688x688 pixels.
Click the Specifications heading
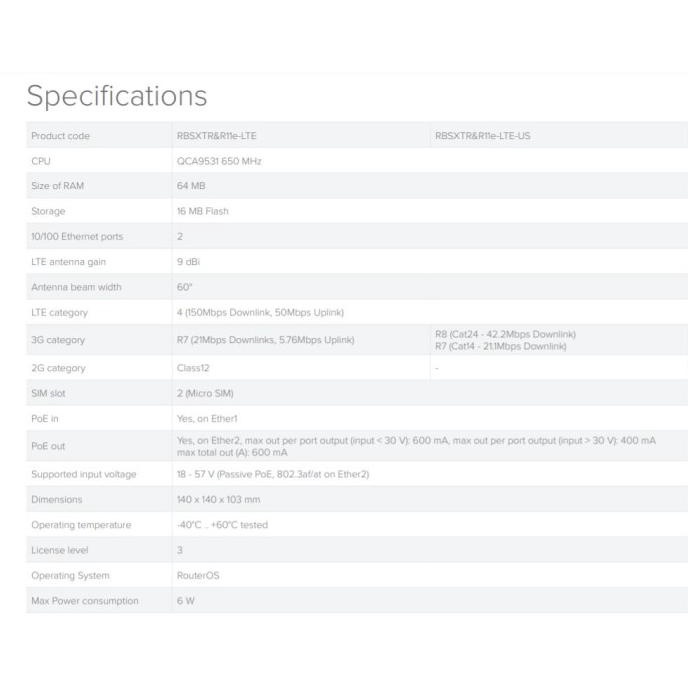click(x=117, y=96)
